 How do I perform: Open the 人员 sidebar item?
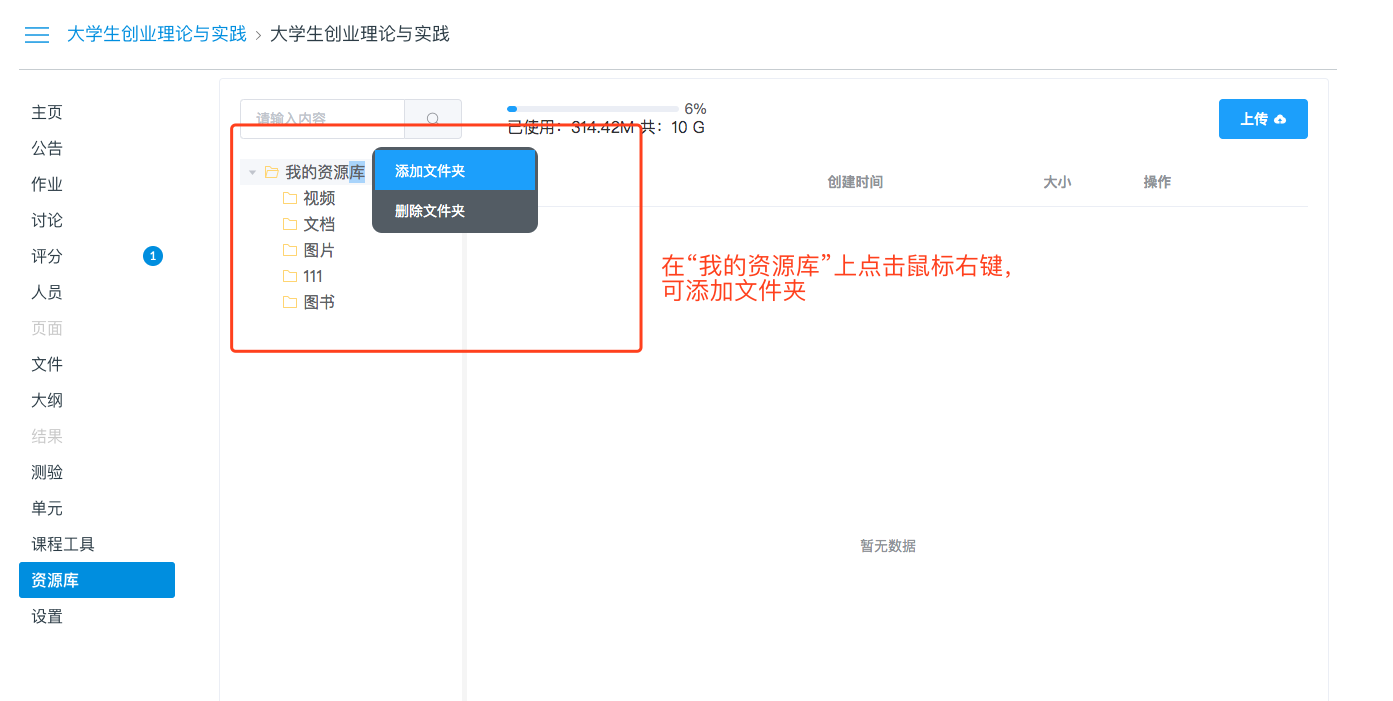click(47, 292)
